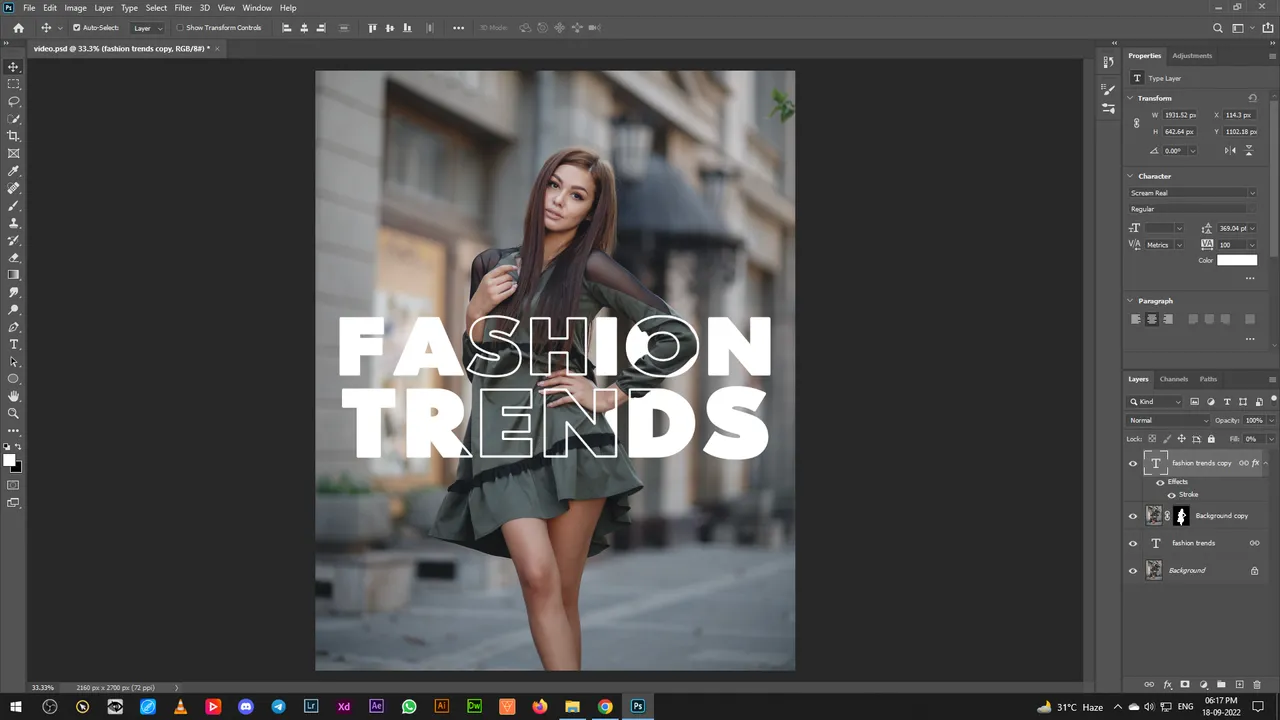Select the Gradient tool
The image size is (1280, 720).
pyautogui.click(x=13, y=274)
